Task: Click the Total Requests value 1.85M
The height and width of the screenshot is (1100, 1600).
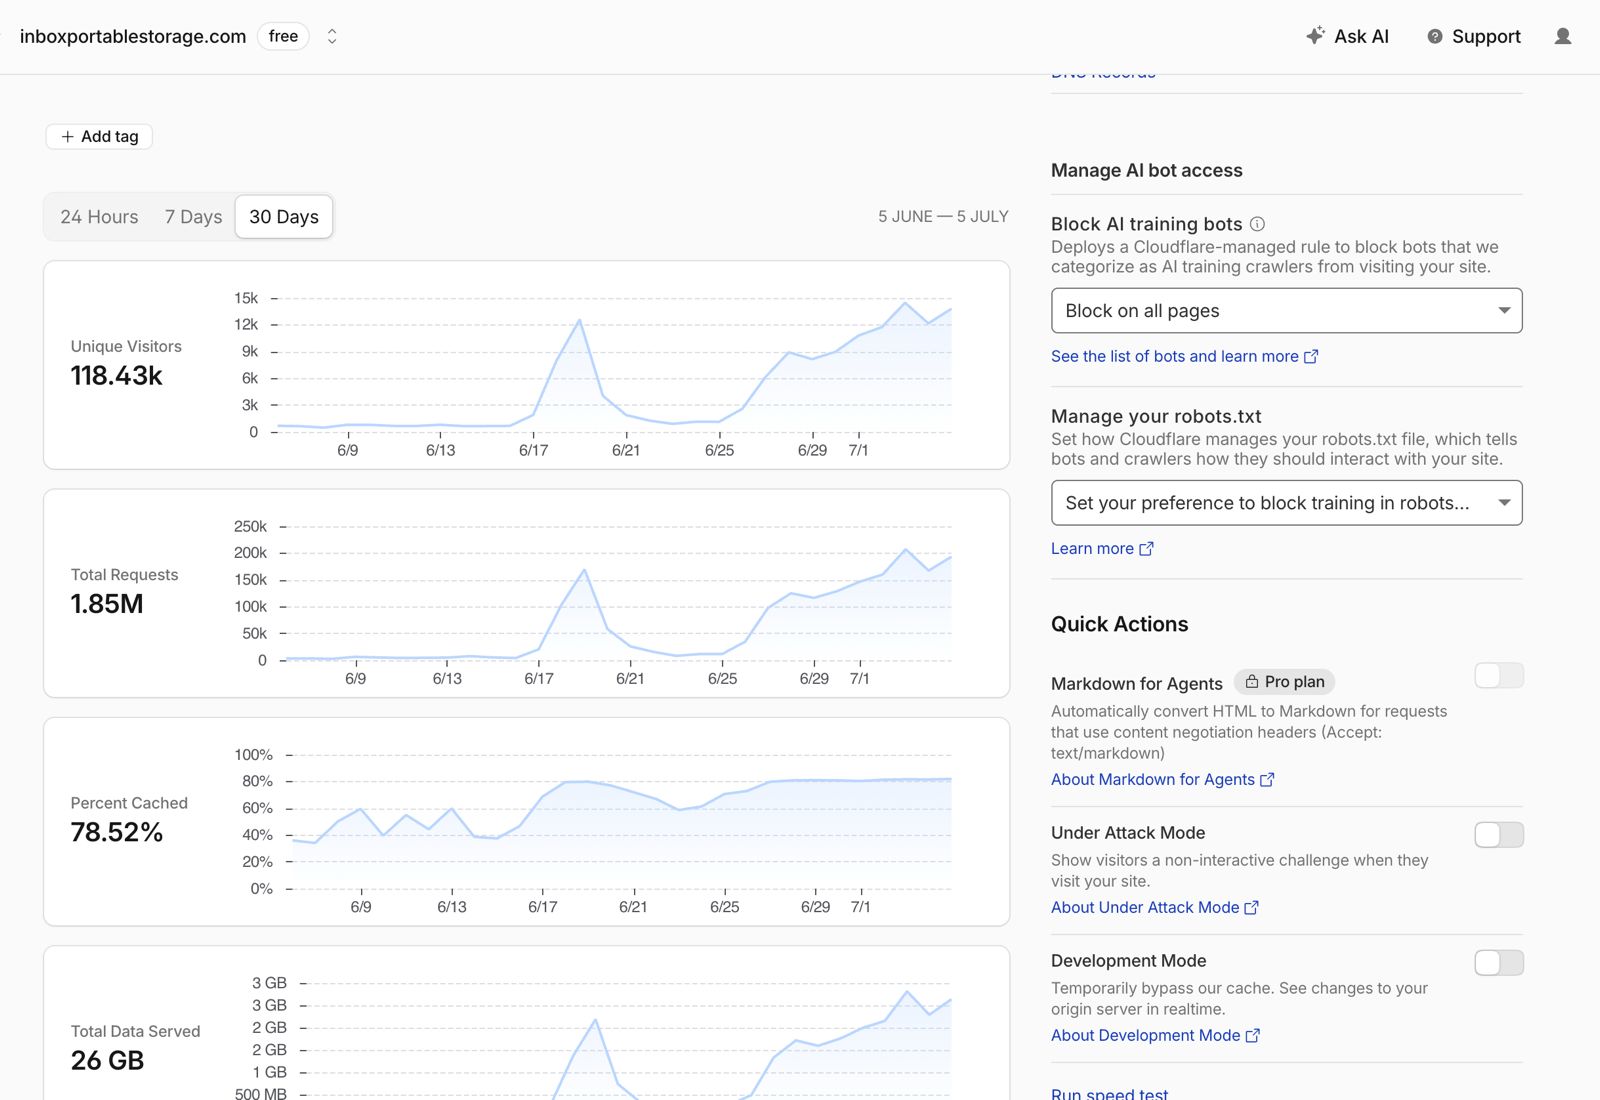Action: tap(107, 604)
